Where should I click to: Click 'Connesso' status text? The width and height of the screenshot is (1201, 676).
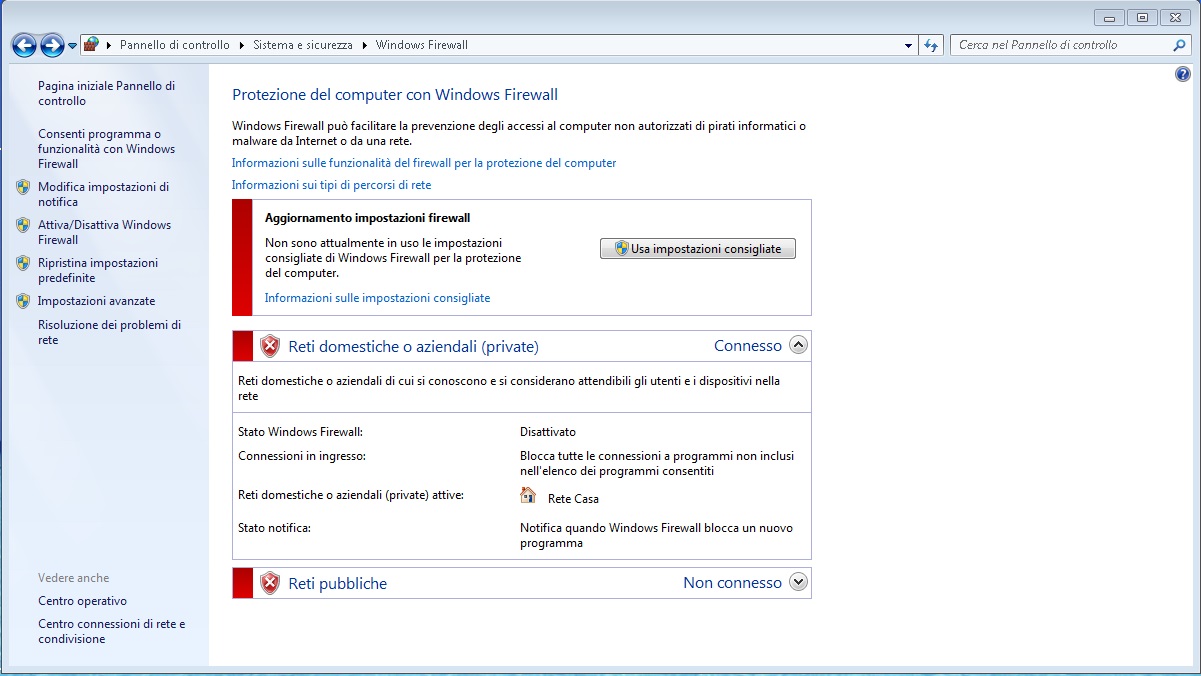748,346
